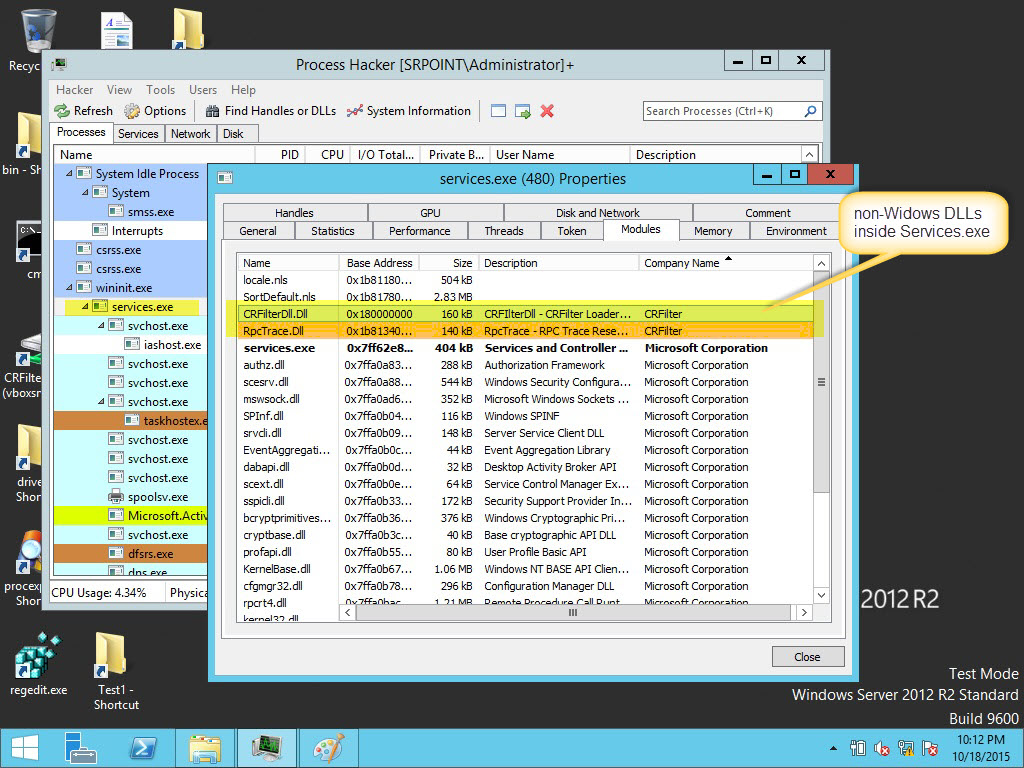Open Paint from taskbar
Image resolution: width=1024 pixels, height=768 pixels.
click(x=328, y=748)
